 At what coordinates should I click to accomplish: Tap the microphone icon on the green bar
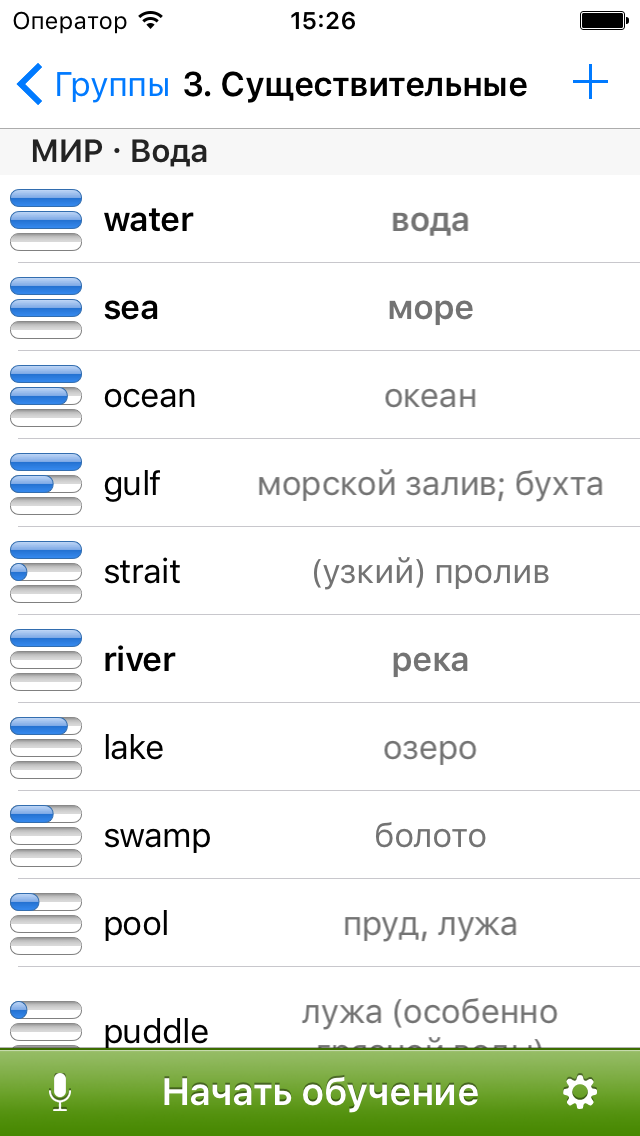click(57, 1092)
